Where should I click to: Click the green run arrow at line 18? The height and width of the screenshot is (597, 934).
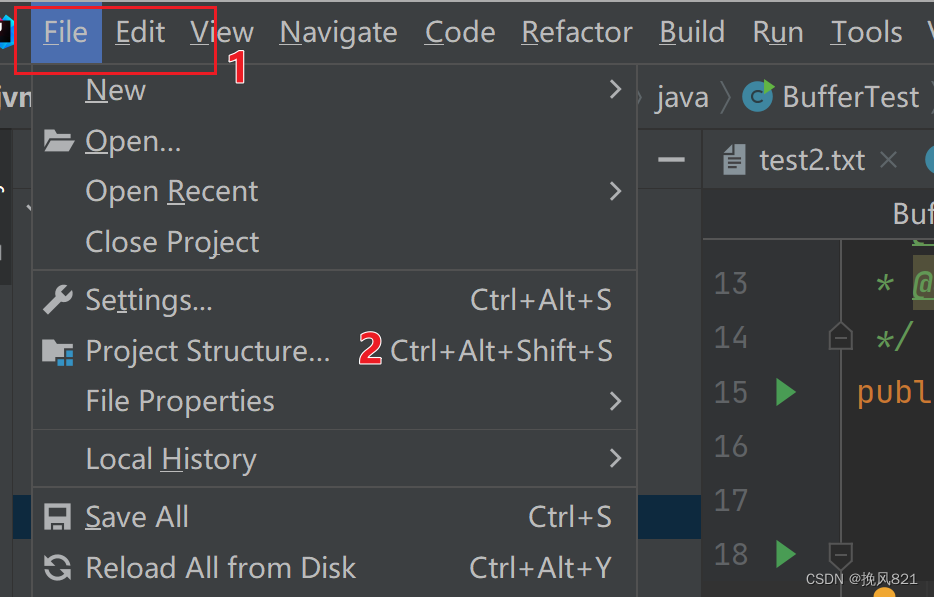coord(786,553)
